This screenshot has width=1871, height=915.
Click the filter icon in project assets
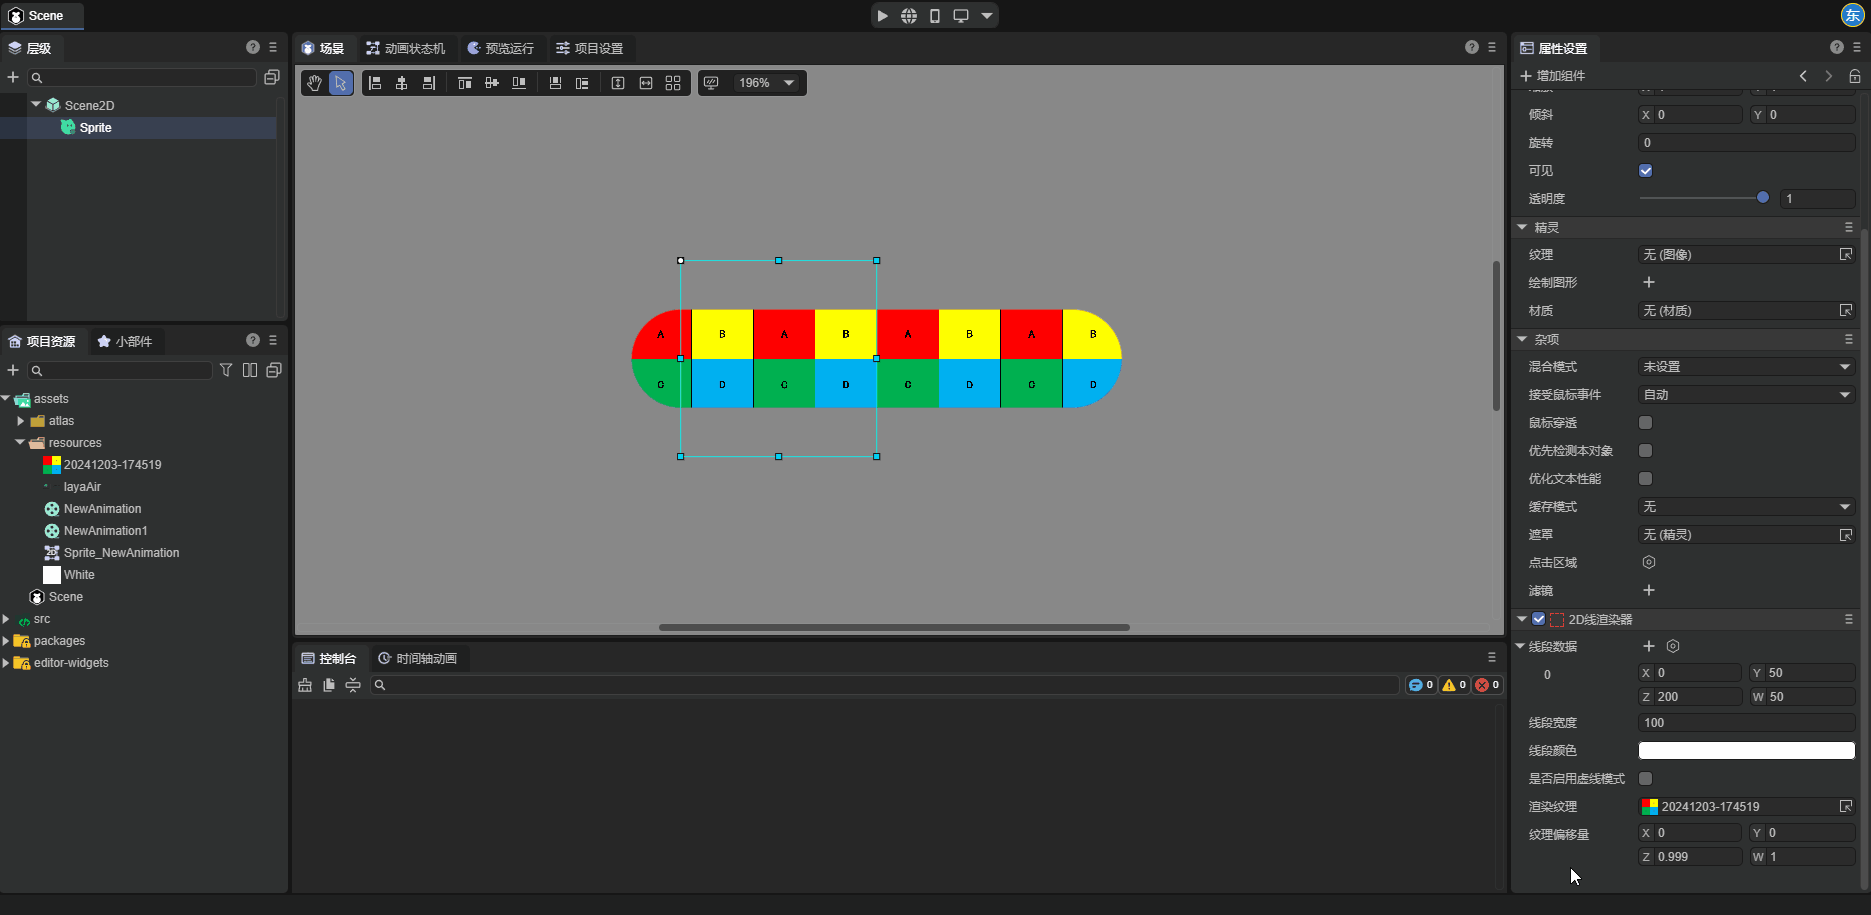(226, 370)
